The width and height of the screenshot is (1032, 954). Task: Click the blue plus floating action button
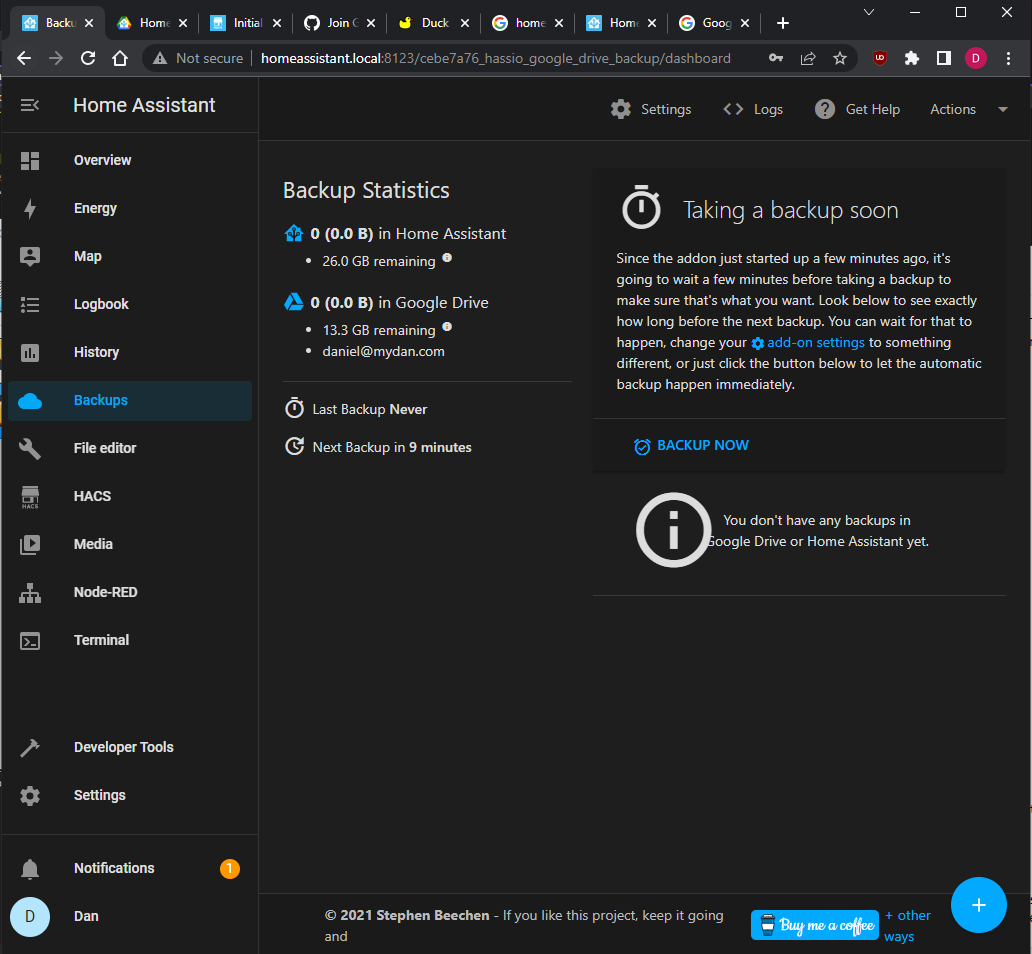978,905
